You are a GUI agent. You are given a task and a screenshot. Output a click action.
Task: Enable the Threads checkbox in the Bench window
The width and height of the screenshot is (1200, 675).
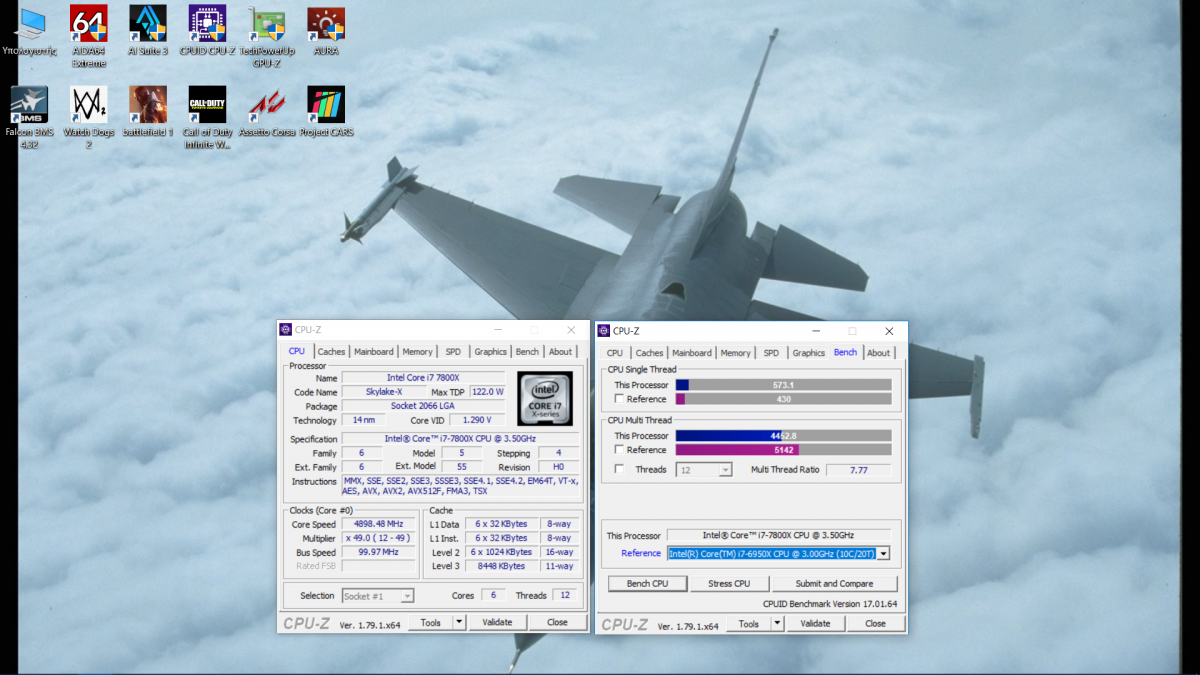click(x=620, y=469)
